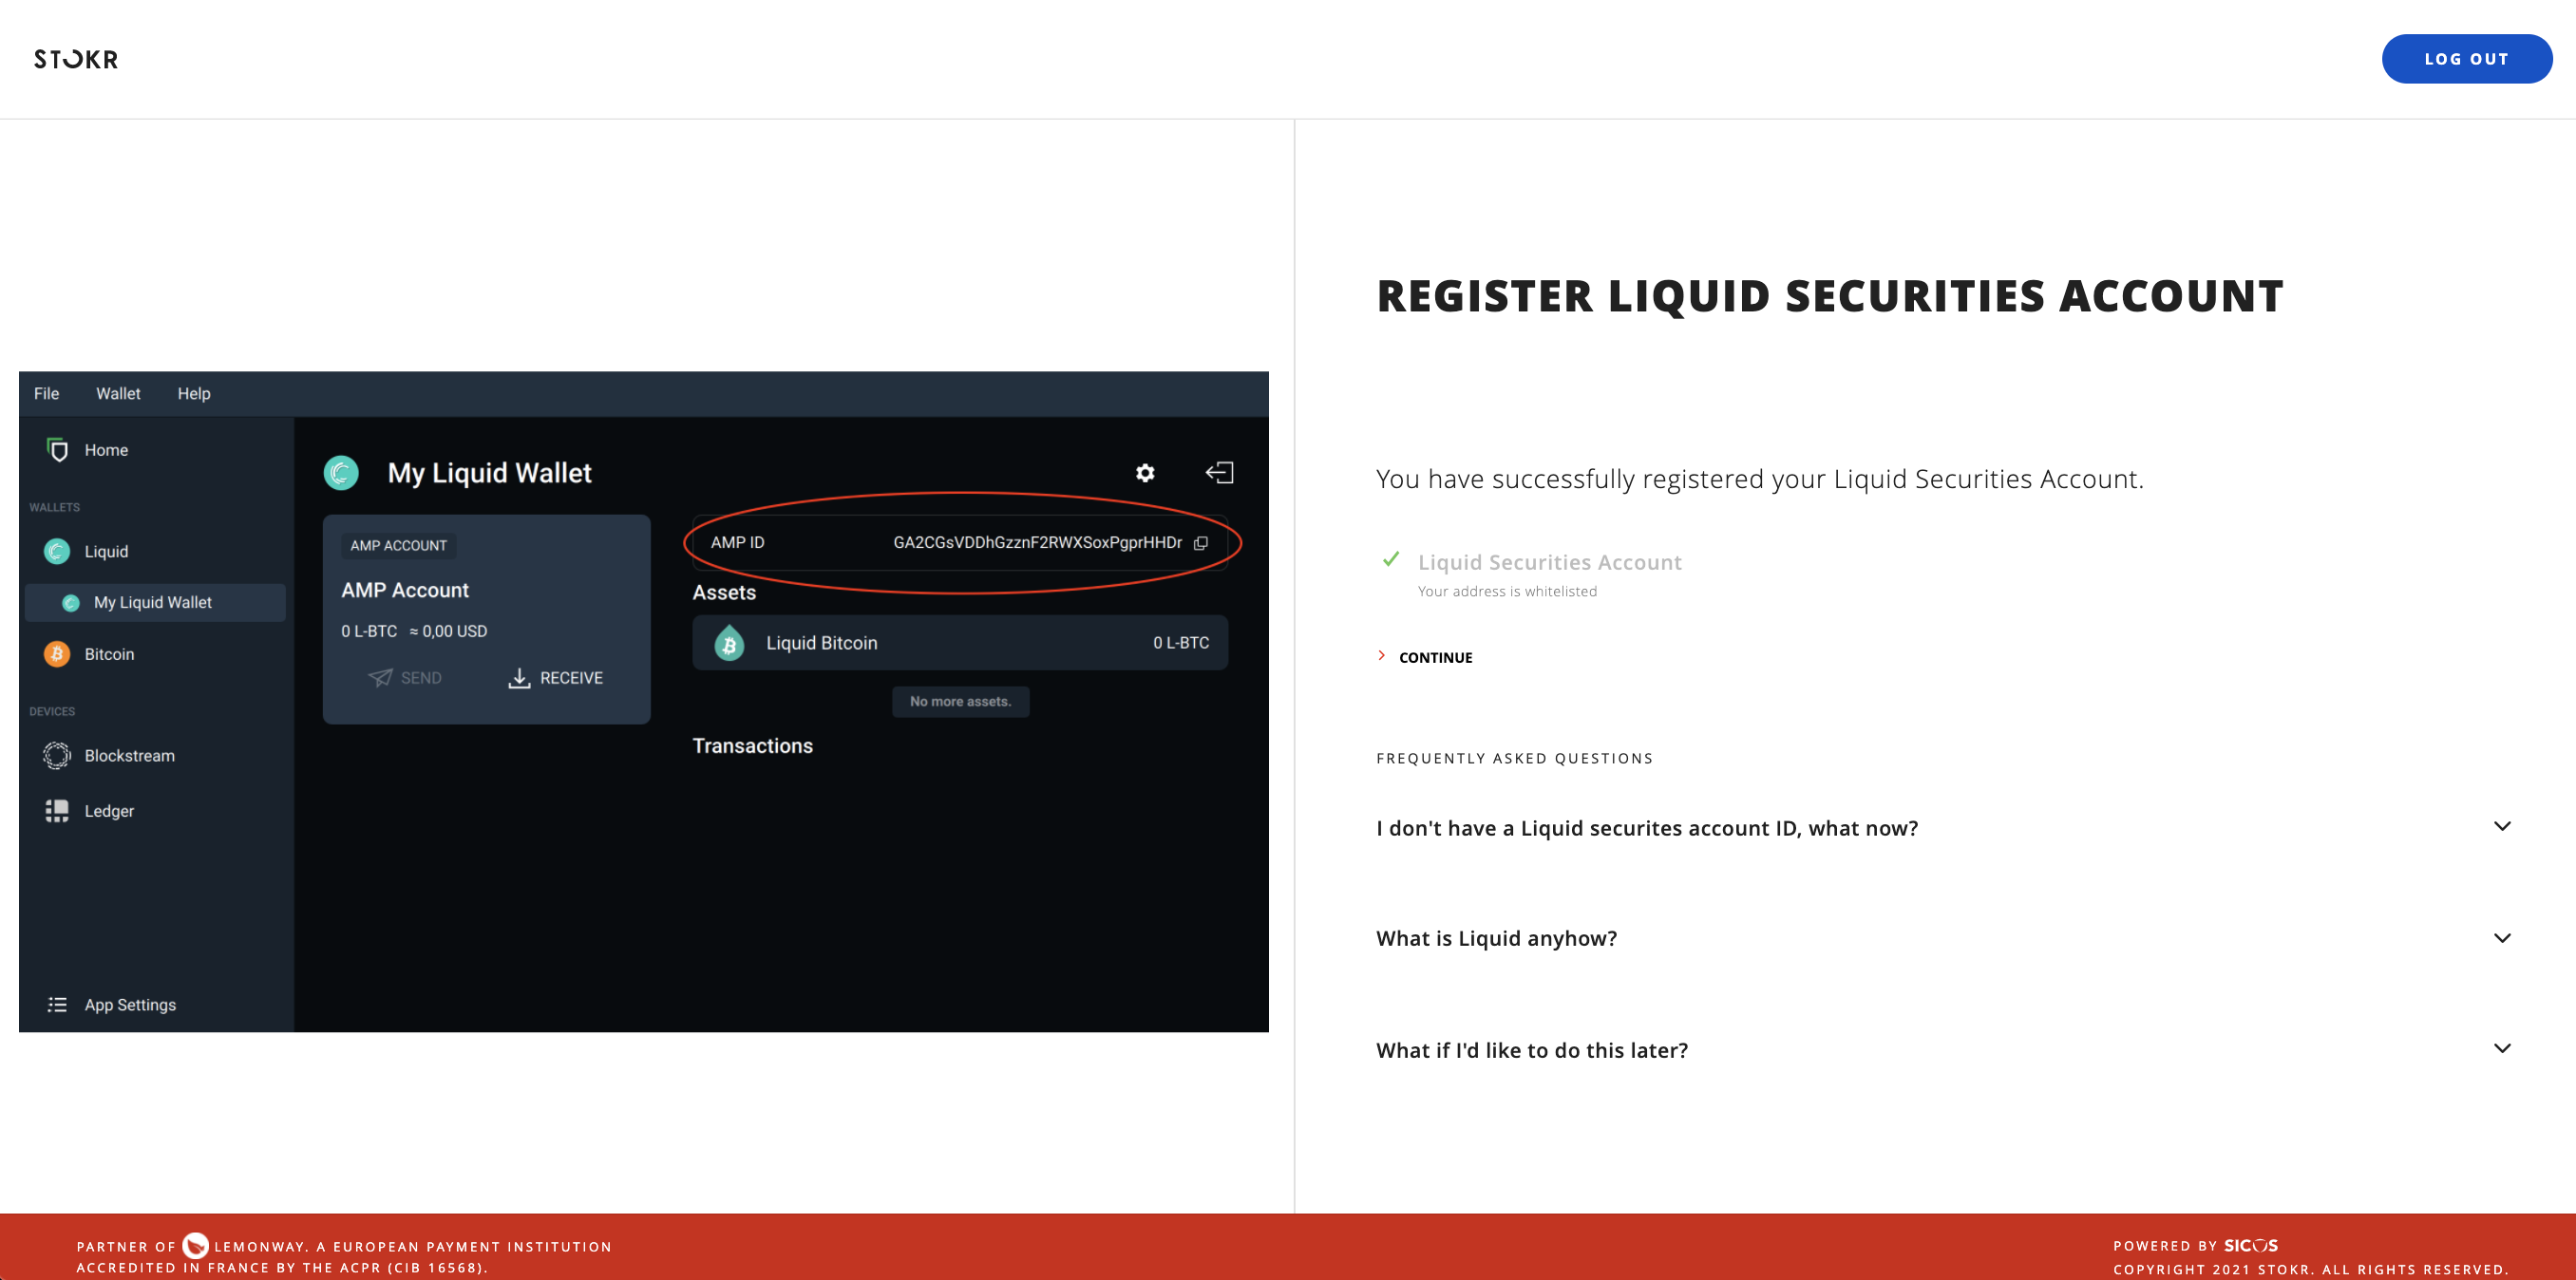Click the Liquid Bitcoin drop icon

(729, 643)
